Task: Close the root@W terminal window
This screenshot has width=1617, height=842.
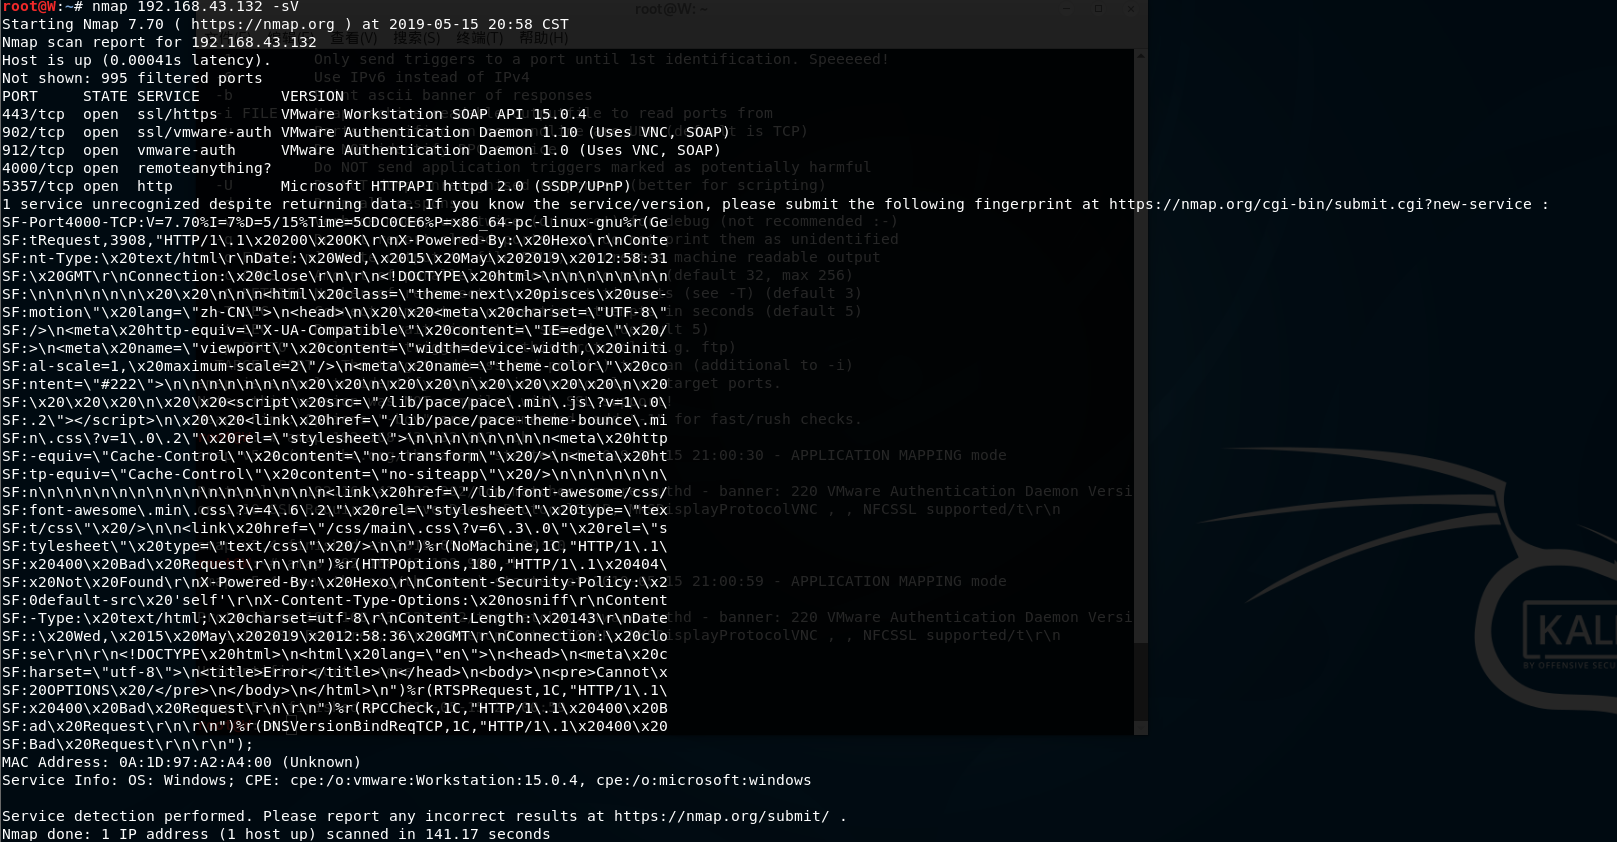Action: (x=1131, y=9)
